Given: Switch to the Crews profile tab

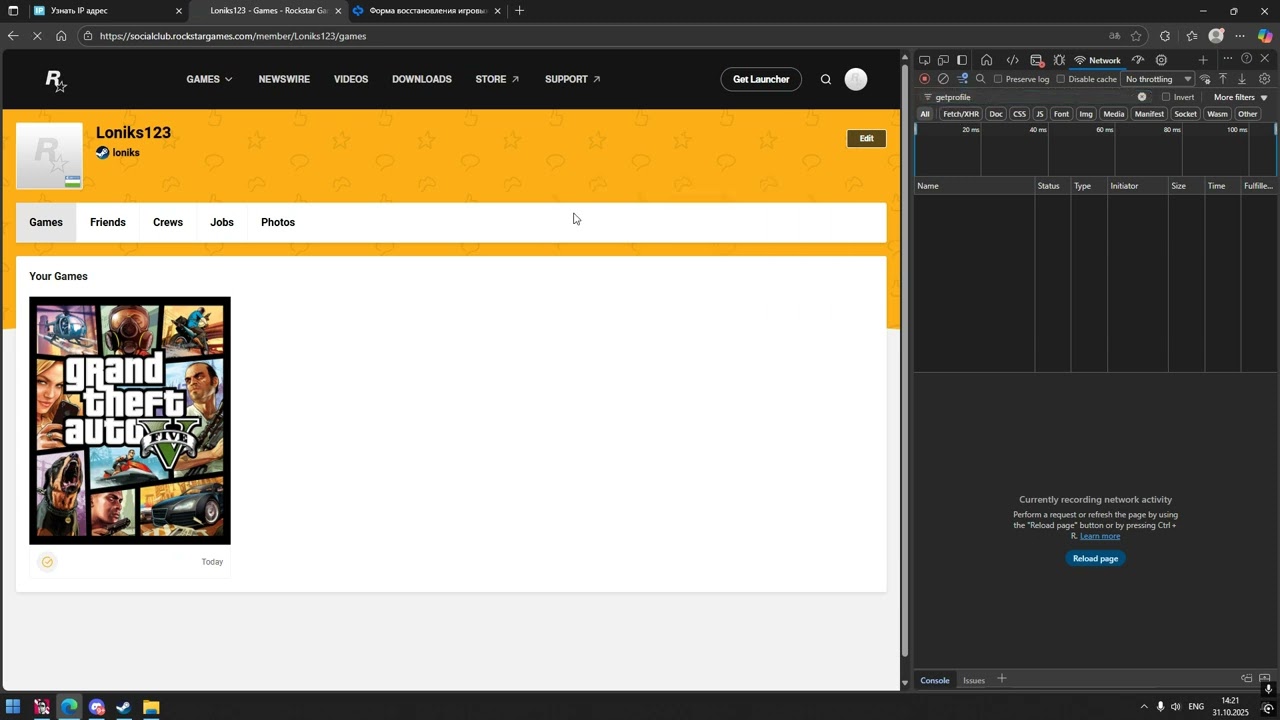Looking at the screenshot, I should click(168, 222).
